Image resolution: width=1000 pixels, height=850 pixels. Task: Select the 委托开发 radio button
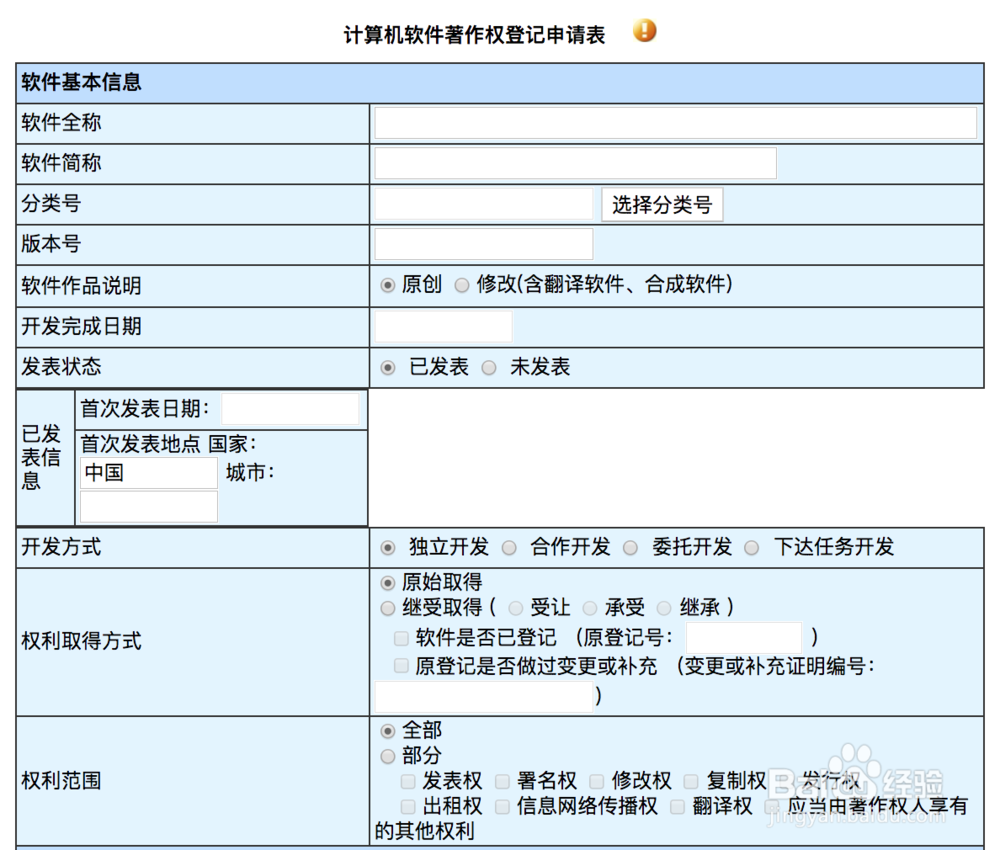click(630, 548)
